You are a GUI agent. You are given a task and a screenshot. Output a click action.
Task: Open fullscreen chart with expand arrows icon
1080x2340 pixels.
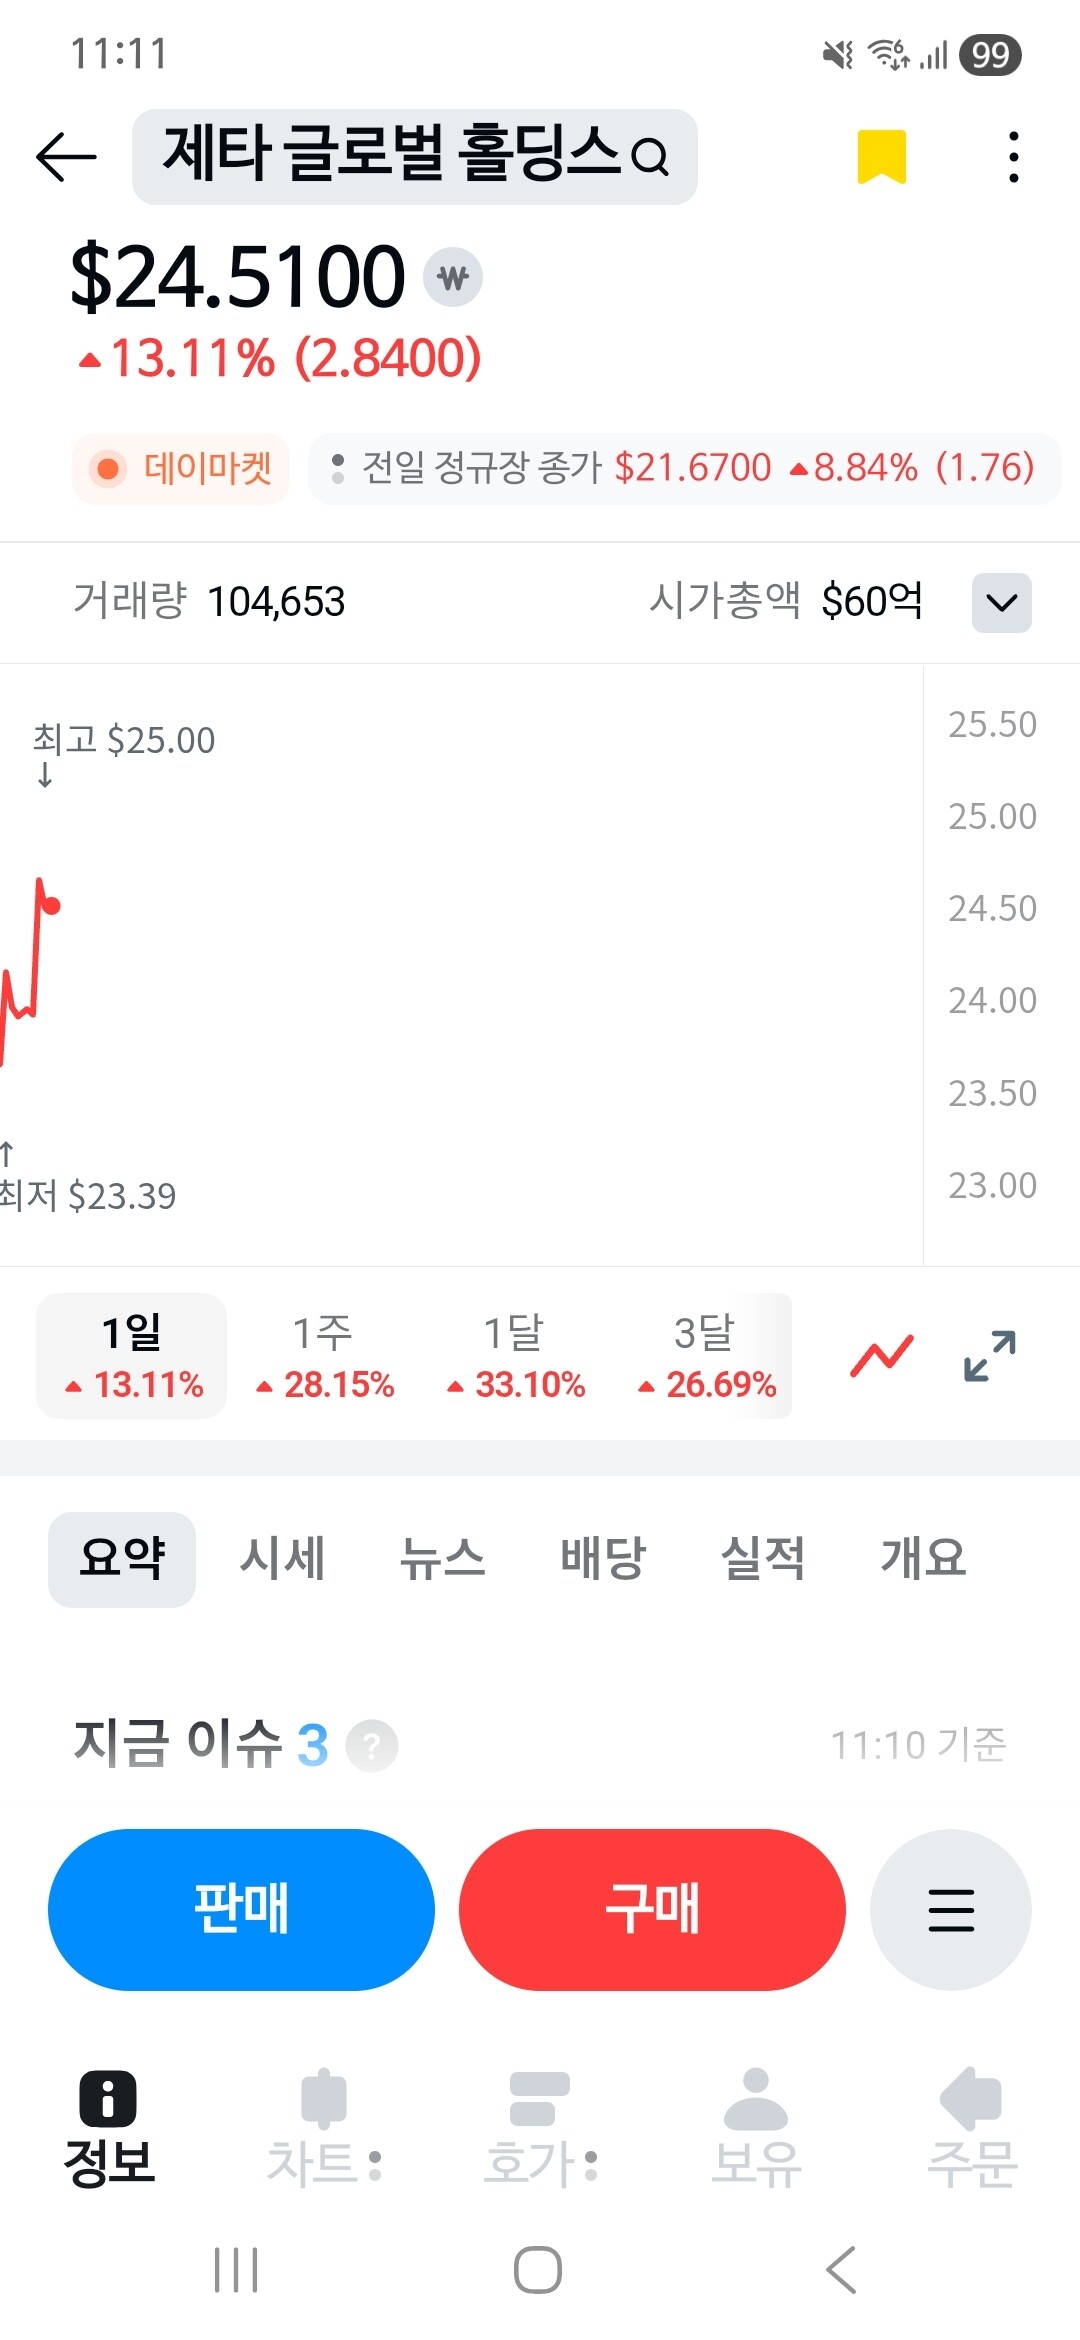pyautogui.click(x=990, y=1356)
